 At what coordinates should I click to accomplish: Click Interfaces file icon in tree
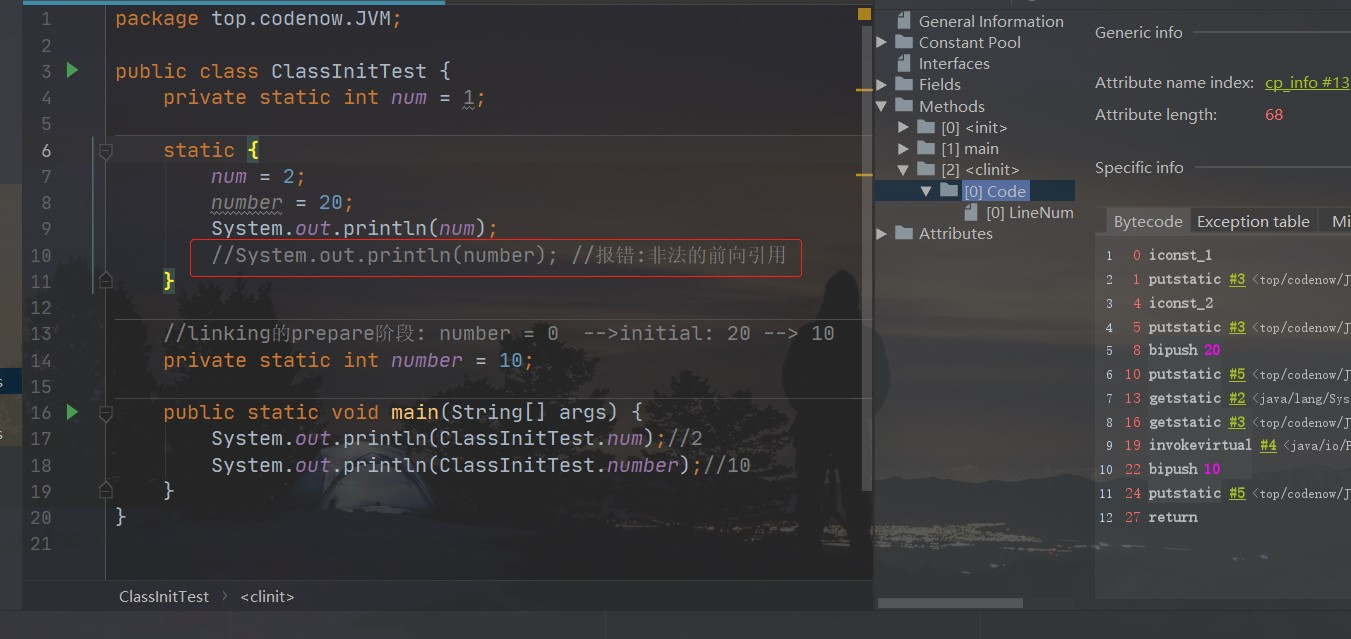click(905, 63)
